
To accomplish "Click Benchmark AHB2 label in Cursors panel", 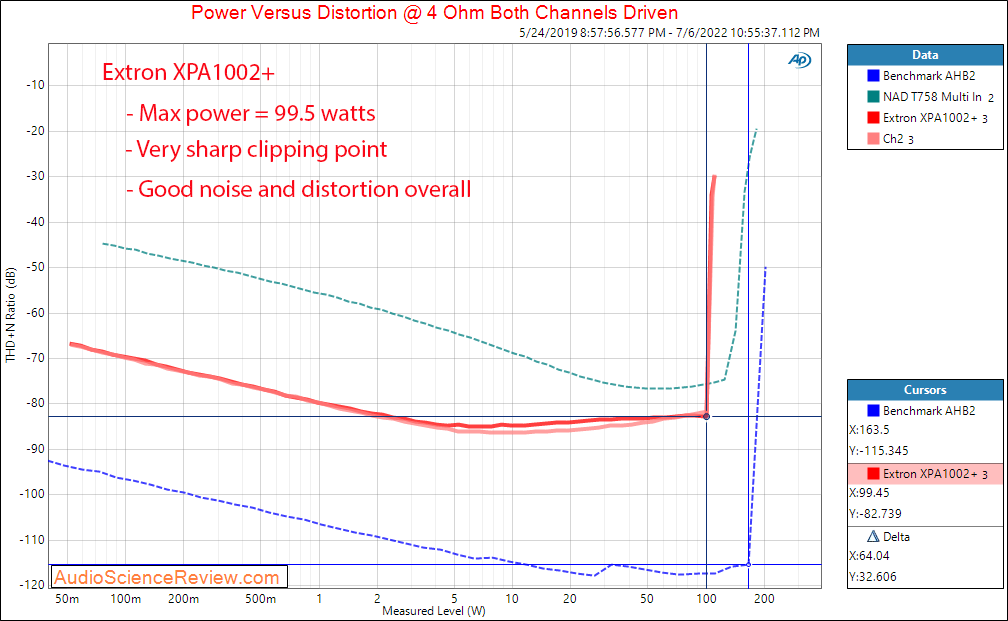I will click(x=928, y=411).
